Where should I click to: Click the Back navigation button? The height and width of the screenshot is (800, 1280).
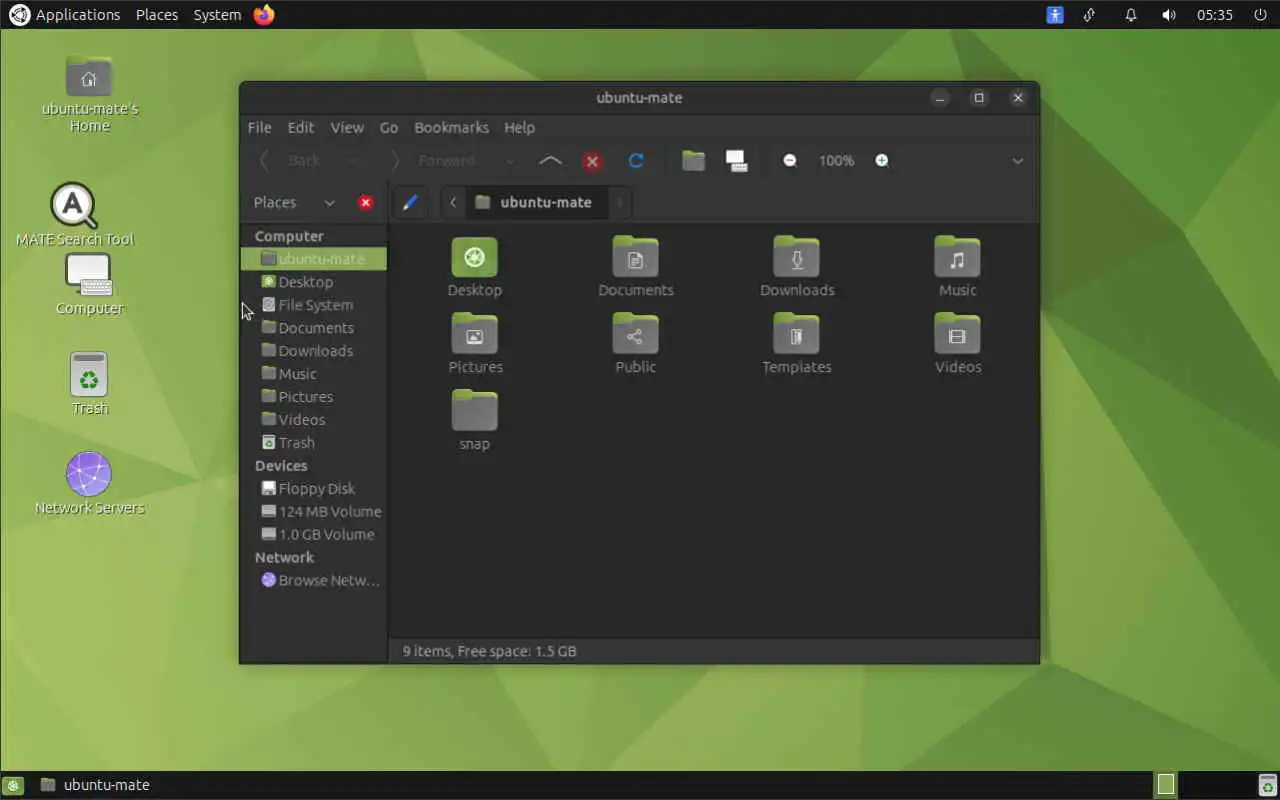coord(292,161)
